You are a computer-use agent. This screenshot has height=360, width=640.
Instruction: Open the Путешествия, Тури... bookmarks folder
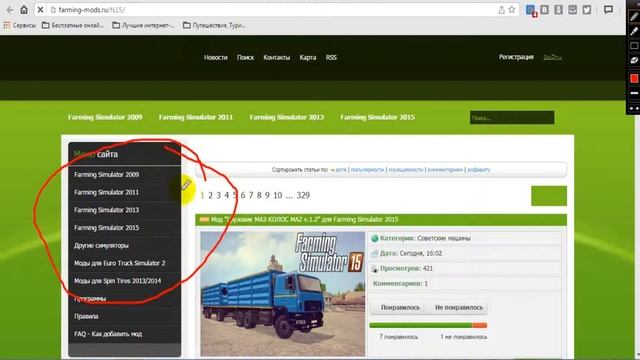click(x=214, y=25)
